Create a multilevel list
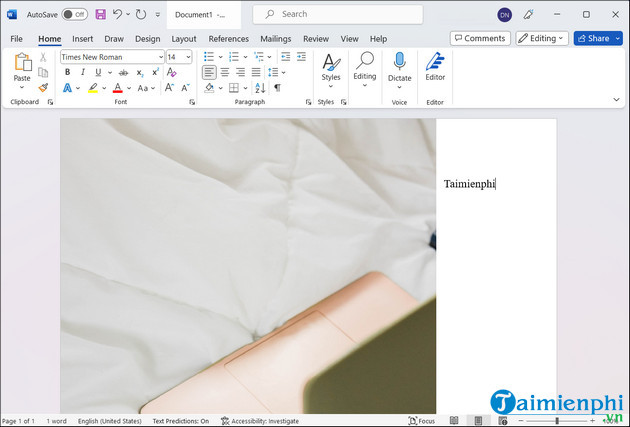Screen dimensions: 630x427 (259, 57)
